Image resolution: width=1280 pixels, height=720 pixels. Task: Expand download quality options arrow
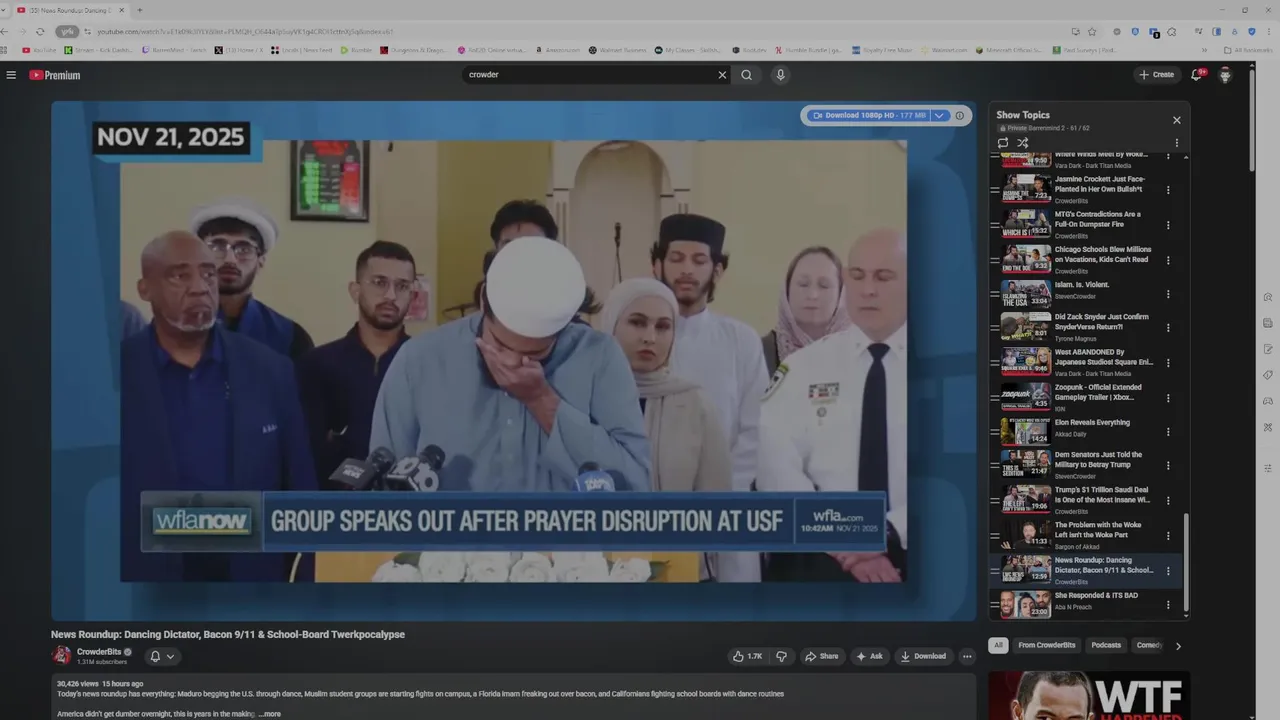(939, 116)
